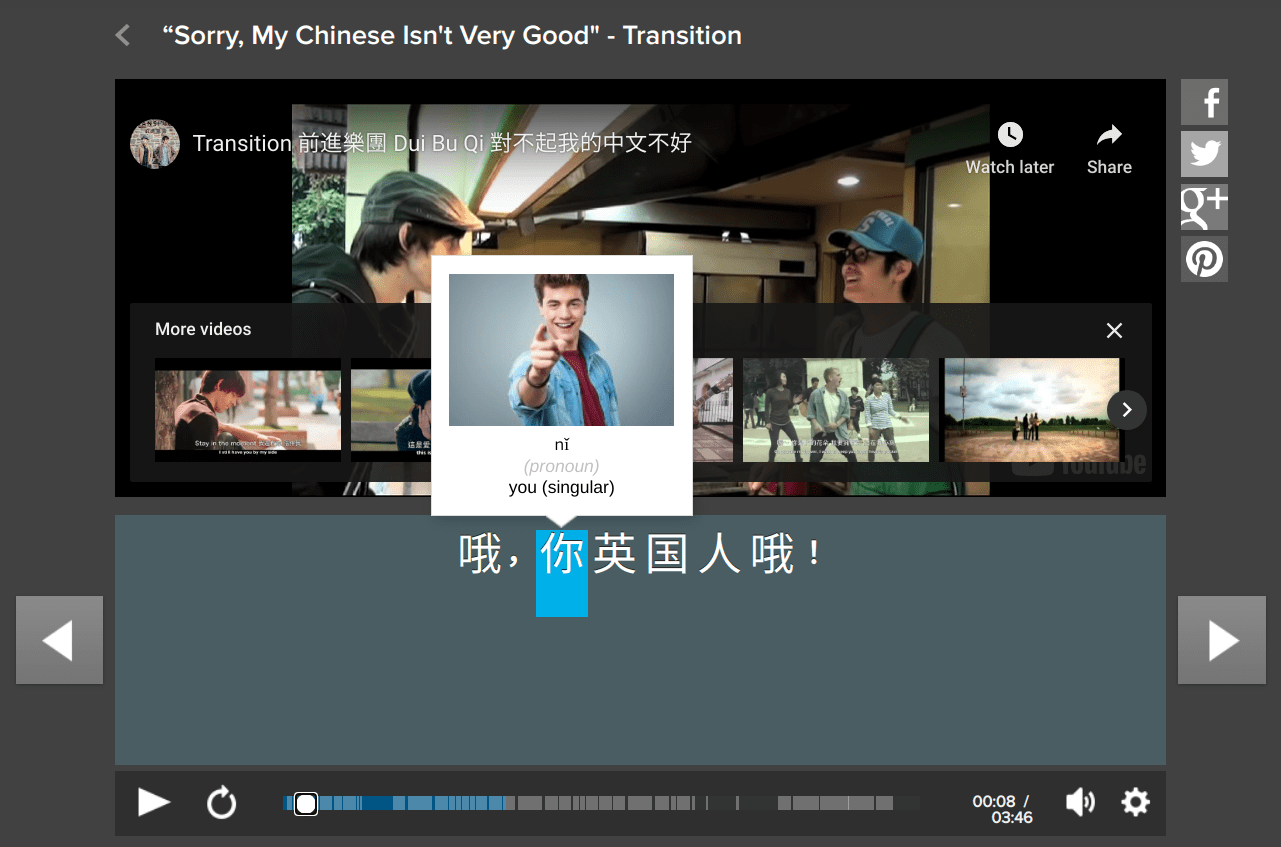Click the character 英 in subtitle

614,554
